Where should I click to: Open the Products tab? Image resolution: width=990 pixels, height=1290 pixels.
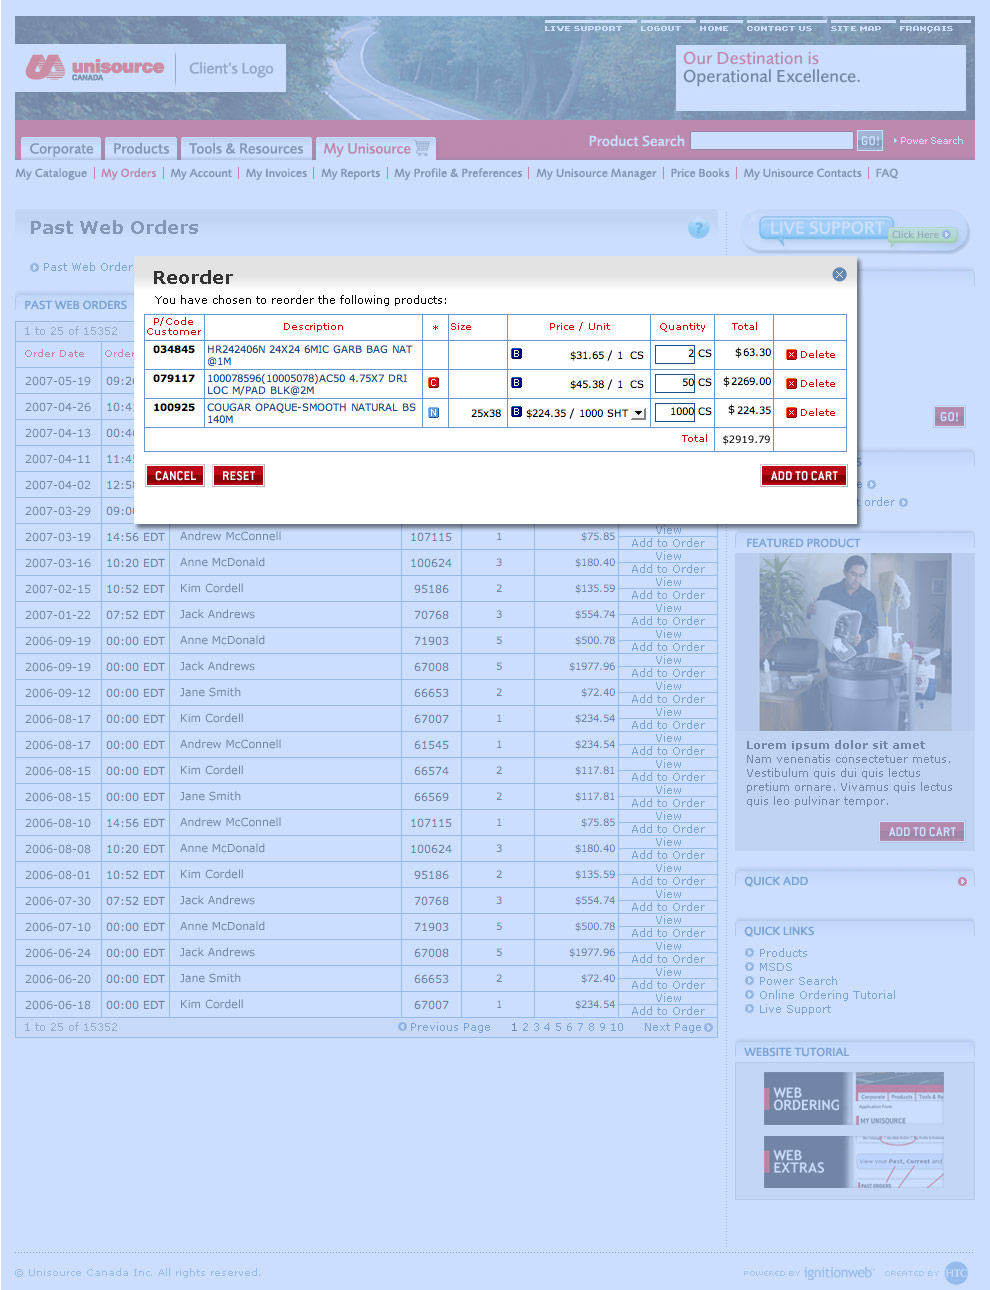141,149
